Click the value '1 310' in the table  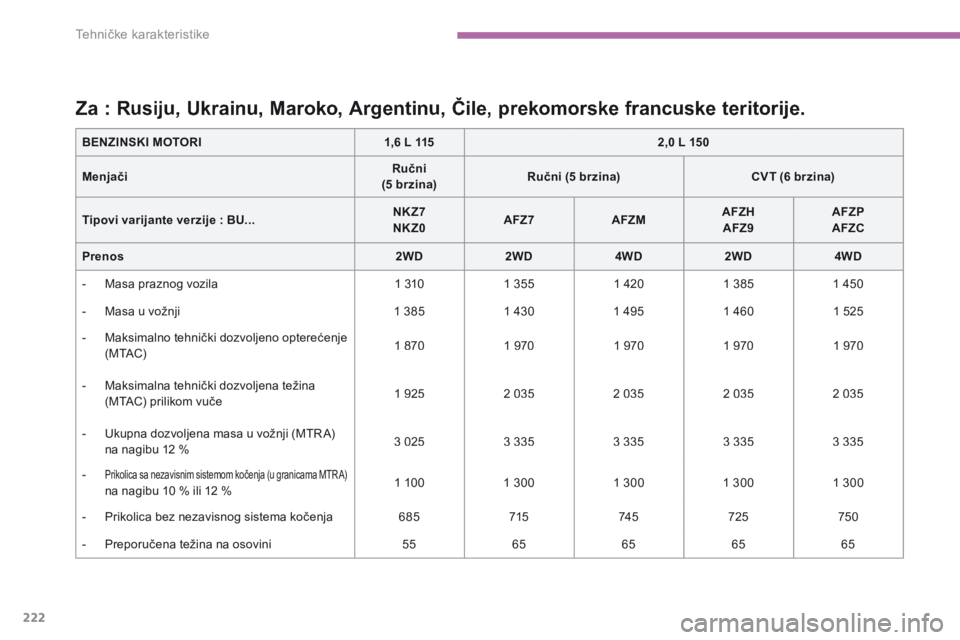pyautogui.click(x=409, y=284)
